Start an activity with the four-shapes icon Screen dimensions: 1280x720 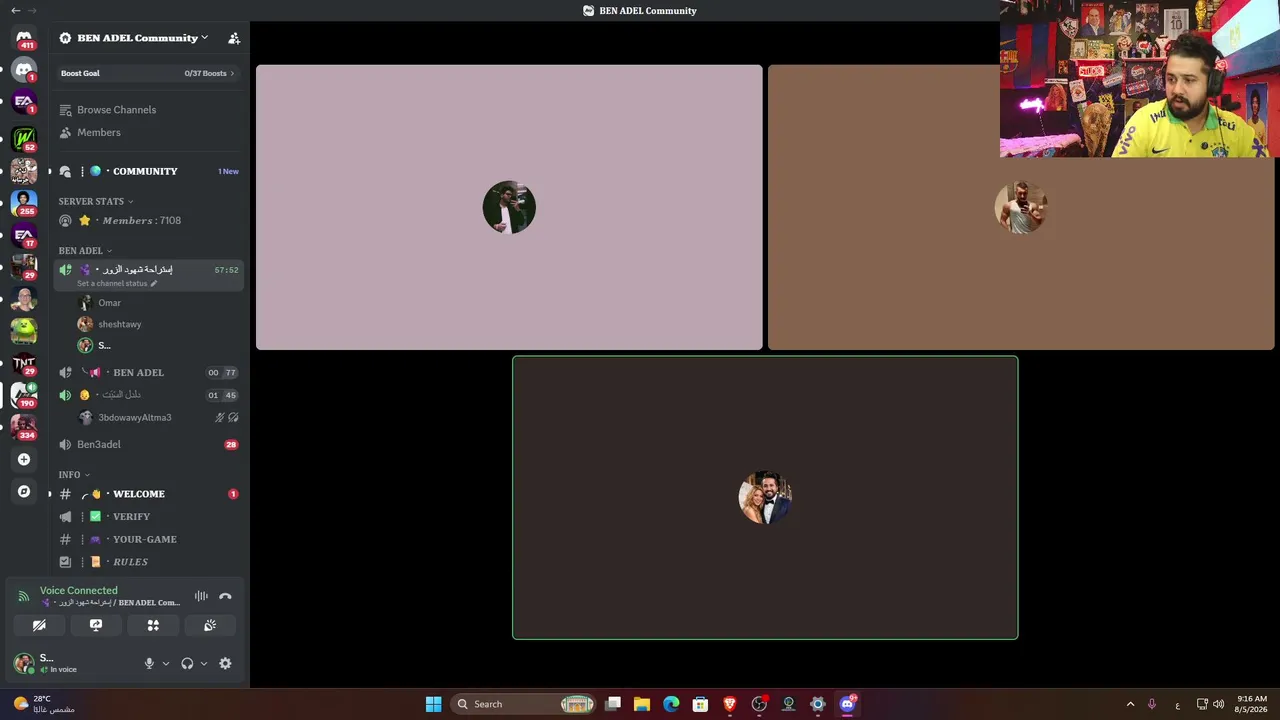[x=153, y=625]
